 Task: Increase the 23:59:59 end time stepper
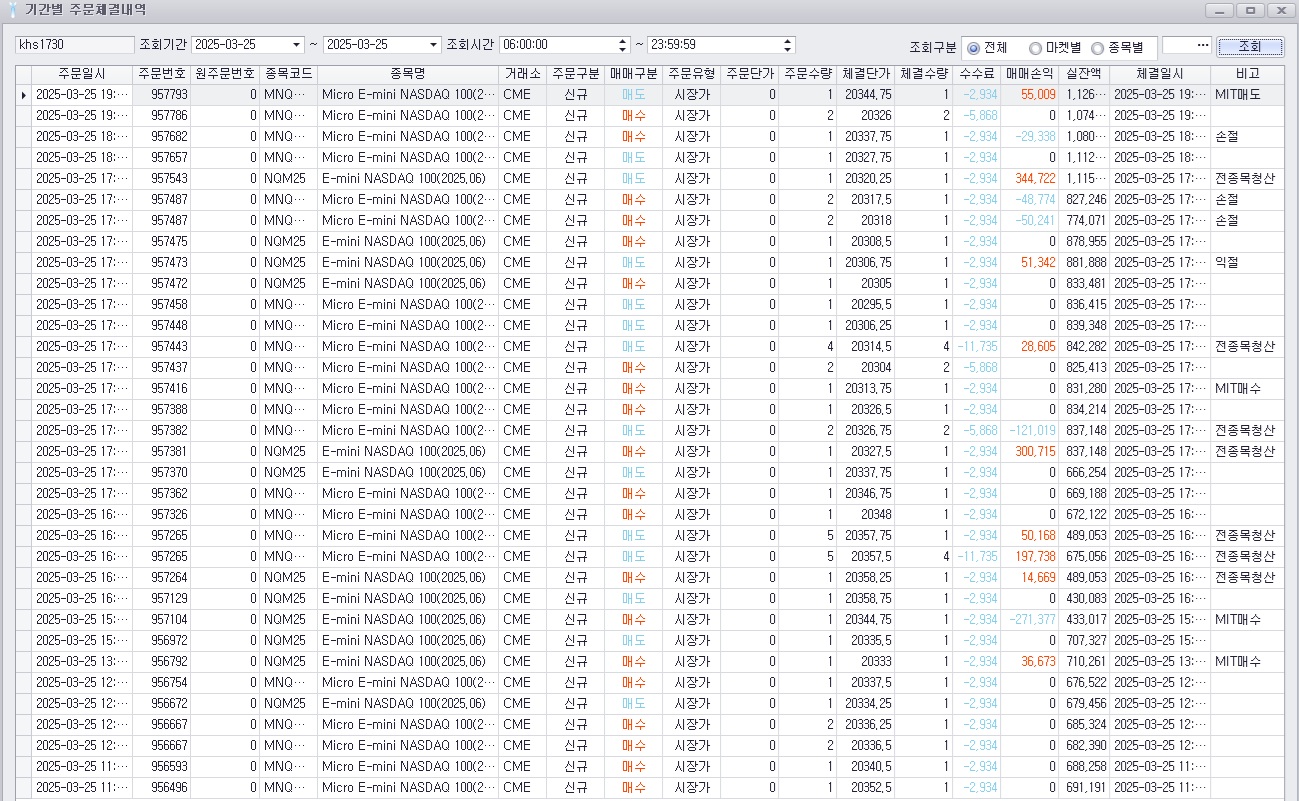pos(789,41)
